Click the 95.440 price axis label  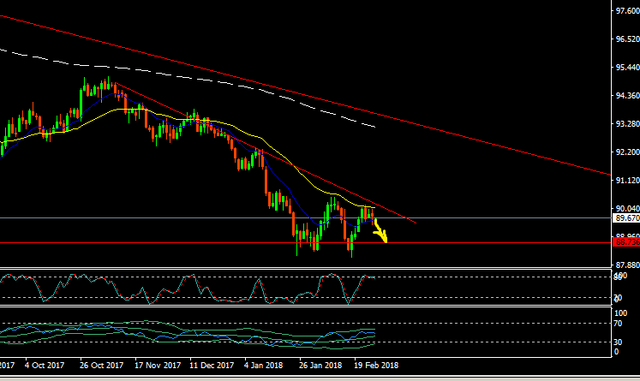tap(628, 67)
